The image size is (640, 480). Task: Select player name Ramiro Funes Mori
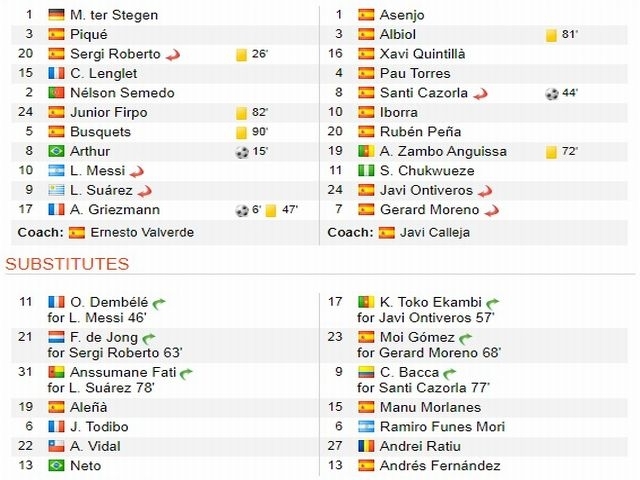coord(442,427)
